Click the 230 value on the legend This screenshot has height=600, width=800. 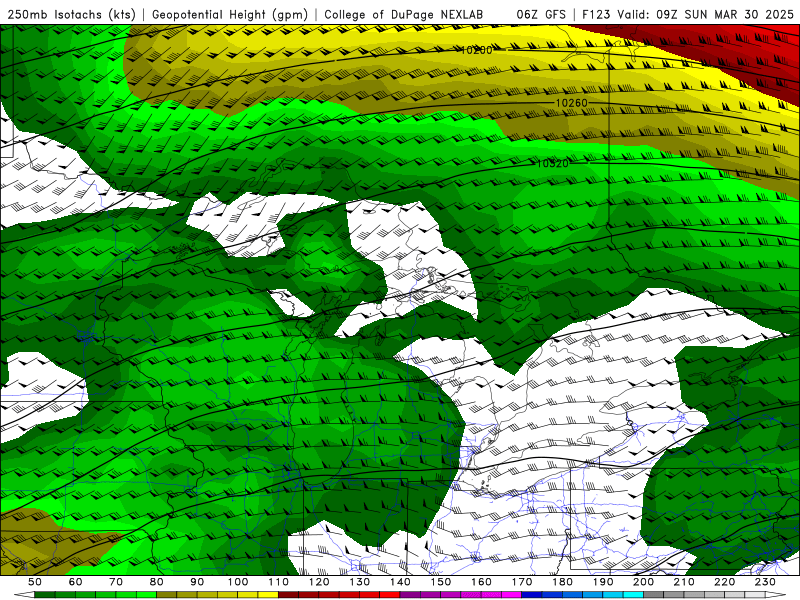pos(765,582)
